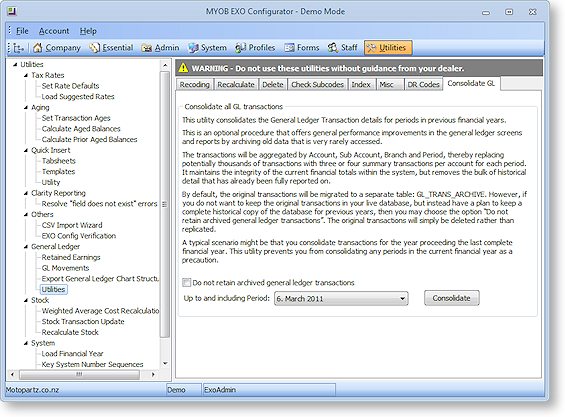
Task: Select Export General Ledger Chart Structure item
Action: [100, 279]
